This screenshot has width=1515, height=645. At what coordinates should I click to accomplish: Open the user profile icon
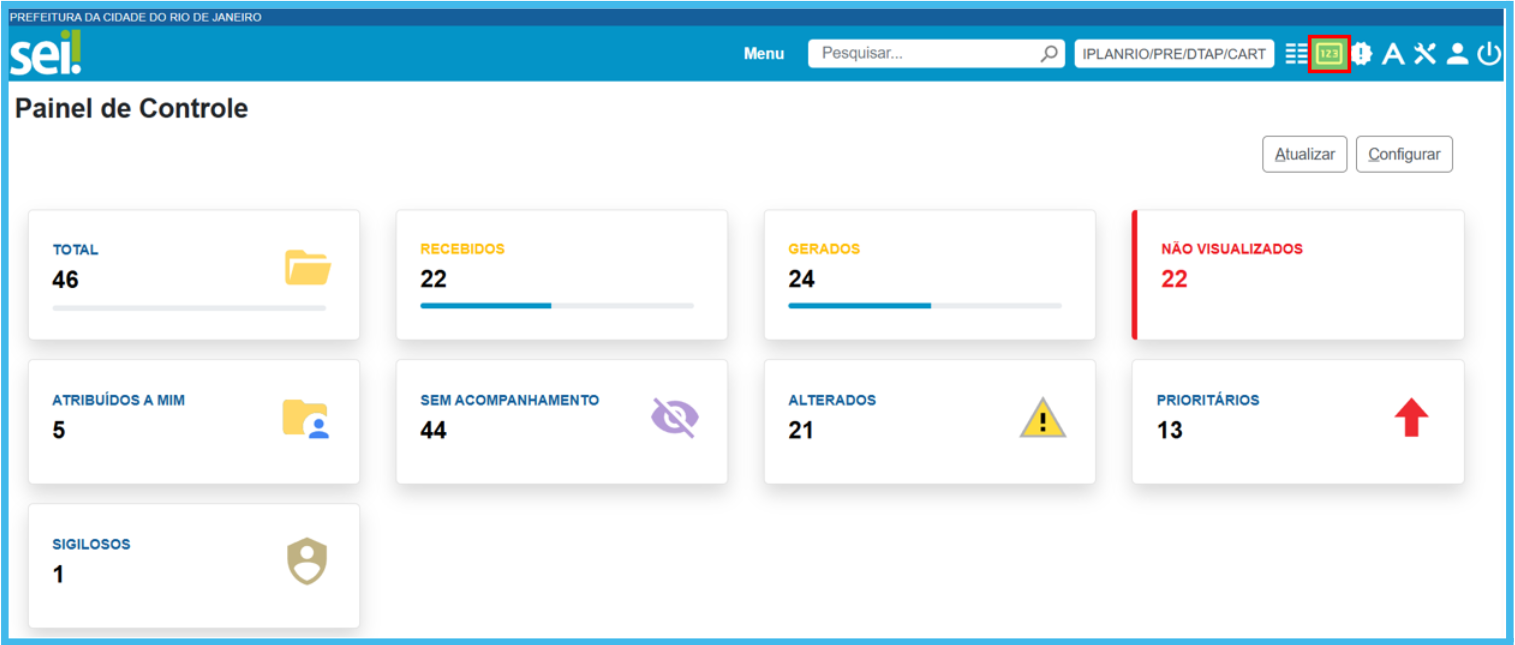click(1457, 54)
